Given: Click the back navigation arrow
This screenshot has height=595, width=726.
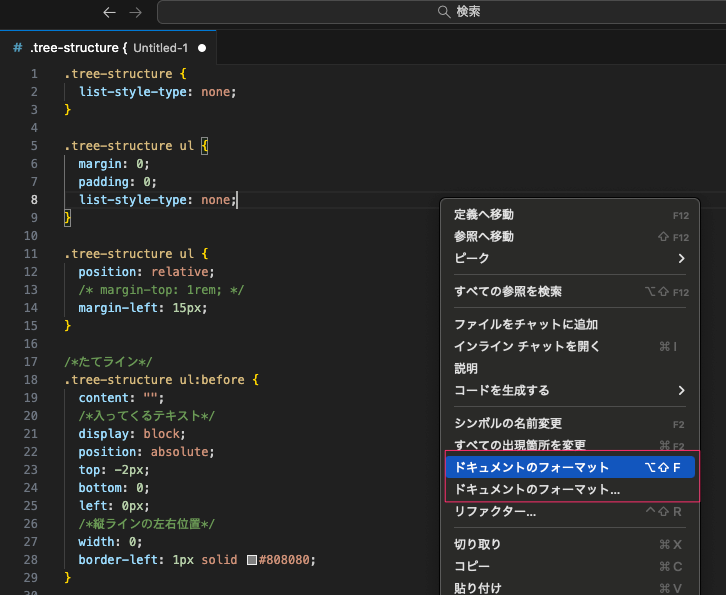Looking at the screenshot, I should pyautogui.click(x=110, y=12).
